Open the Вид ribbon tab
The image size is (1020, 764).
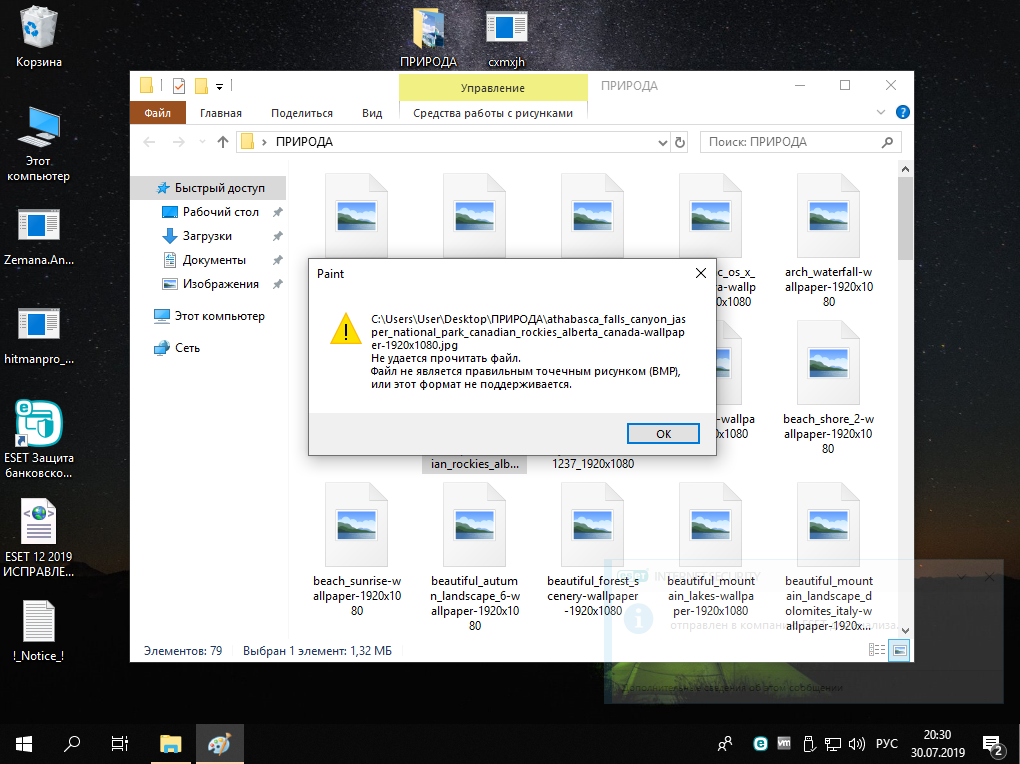372,113
